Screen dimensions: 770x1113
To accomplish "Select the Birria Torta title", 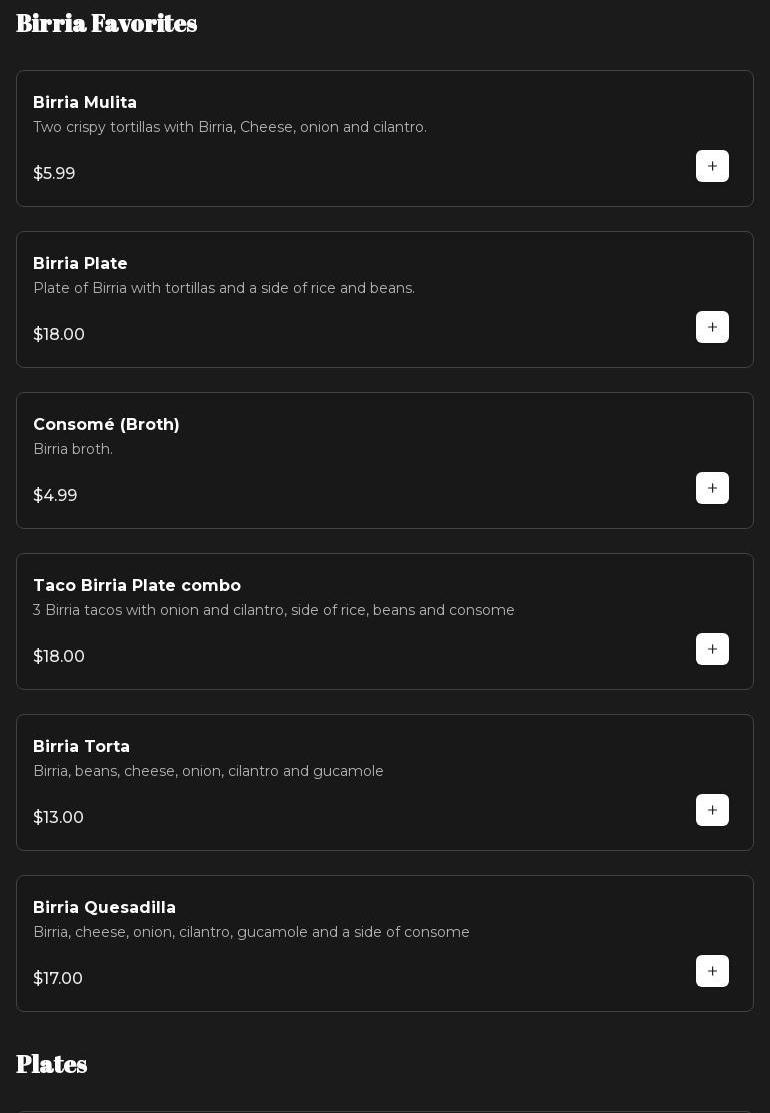I will [x=81, y=747].
